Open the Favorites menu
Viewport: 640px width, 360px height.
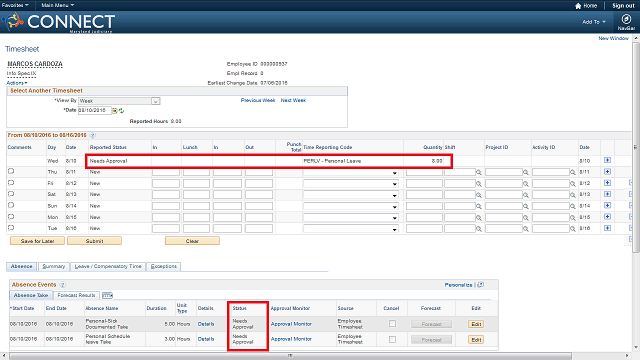(x=15, y=5)
